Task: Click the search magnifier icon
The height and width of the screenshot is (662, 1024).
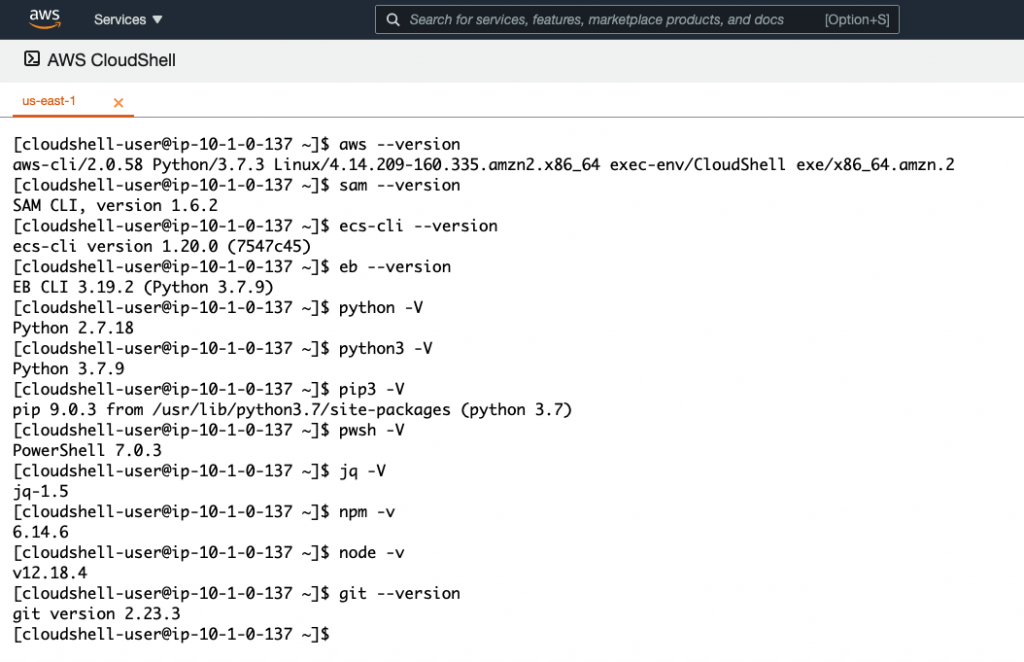Action: coord(392,20)
